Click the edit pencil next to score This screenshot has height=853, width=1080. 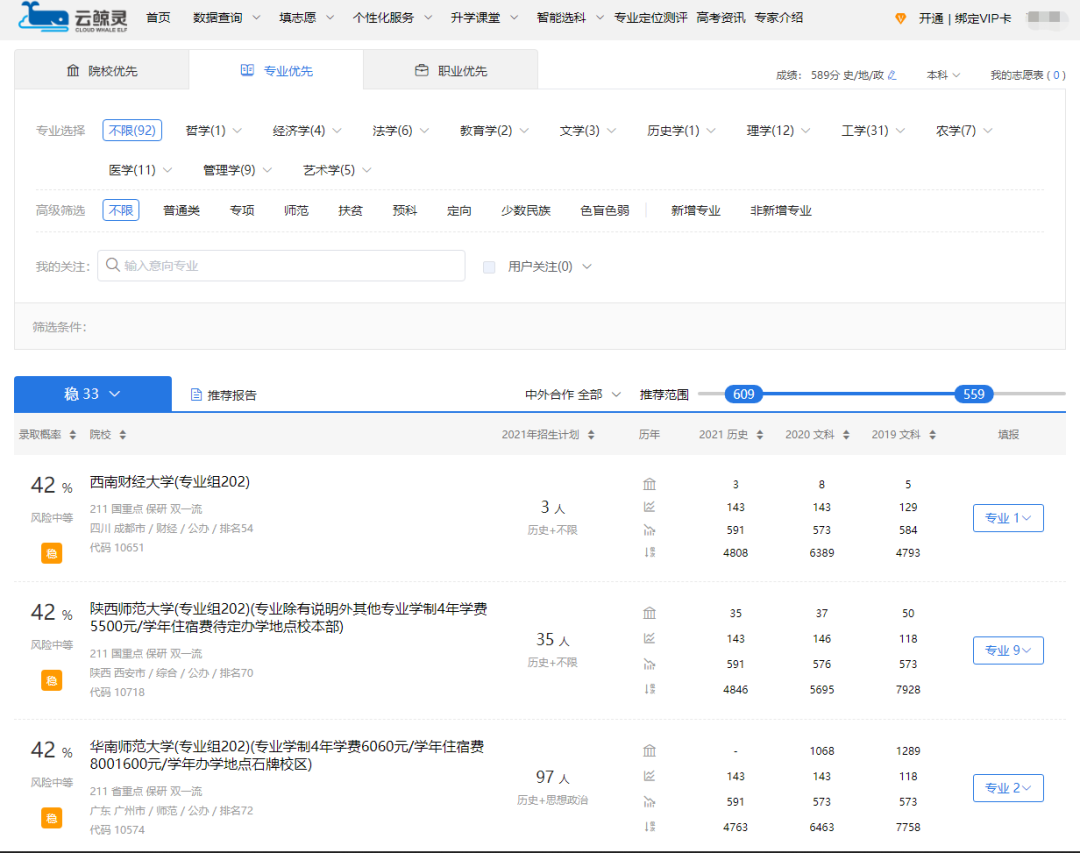coord(892,75)
